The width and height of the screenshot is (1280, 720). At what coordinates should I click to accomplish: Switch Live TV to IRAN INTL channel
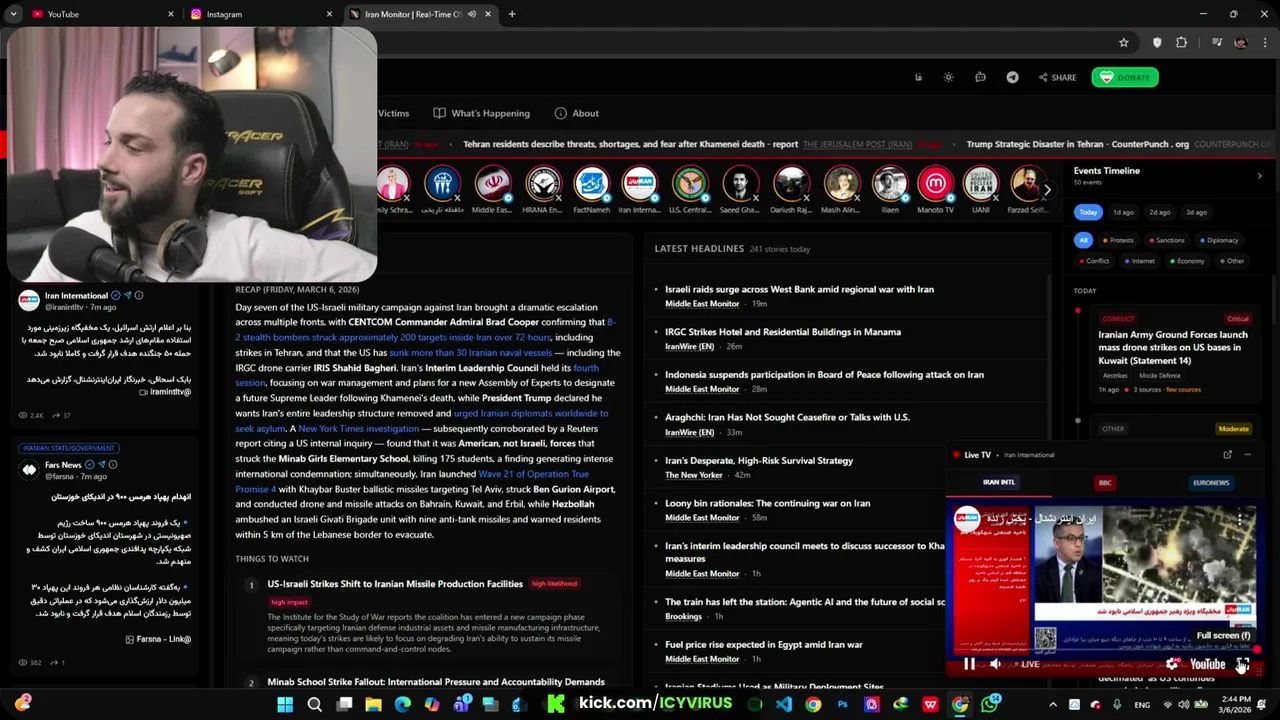coord(998,482)
